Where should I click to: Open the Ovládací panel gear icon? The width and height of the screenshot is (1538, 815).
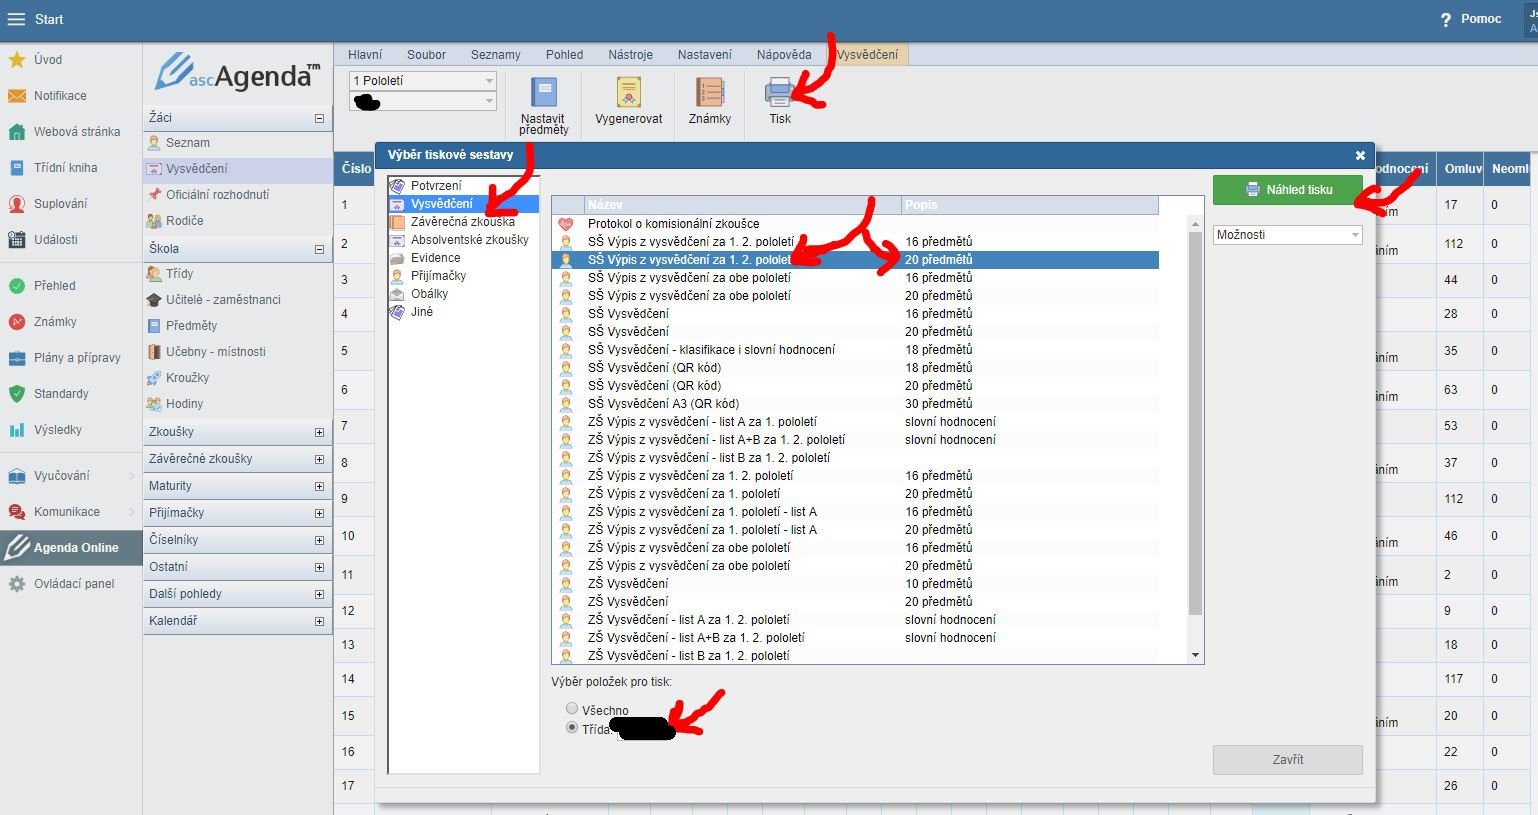point(17,584)
